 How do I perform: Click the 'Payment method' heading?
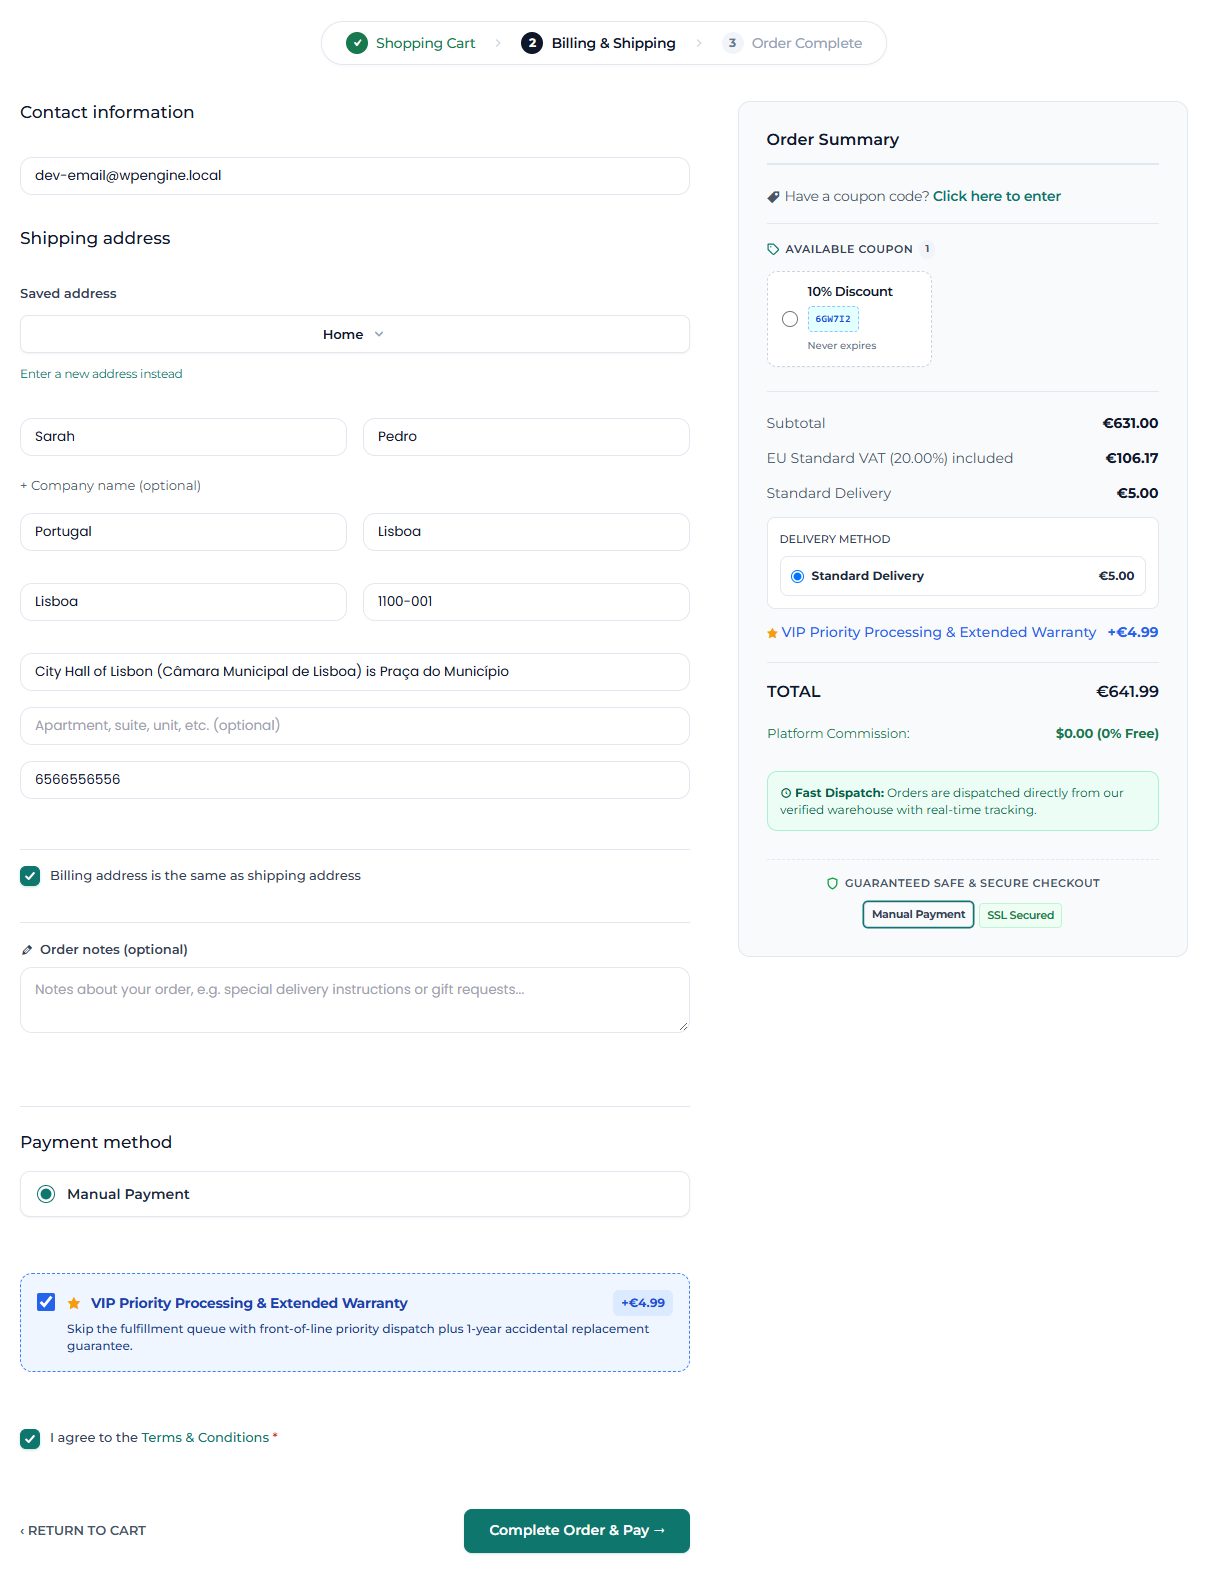(x=96, y=1143)
